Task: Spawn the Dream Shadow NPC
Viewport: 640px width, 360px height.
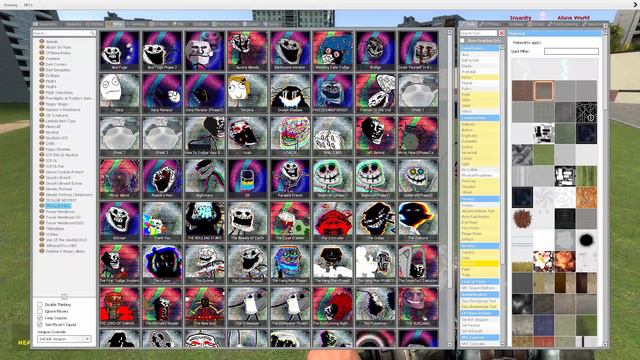Action: coord(290,93)
